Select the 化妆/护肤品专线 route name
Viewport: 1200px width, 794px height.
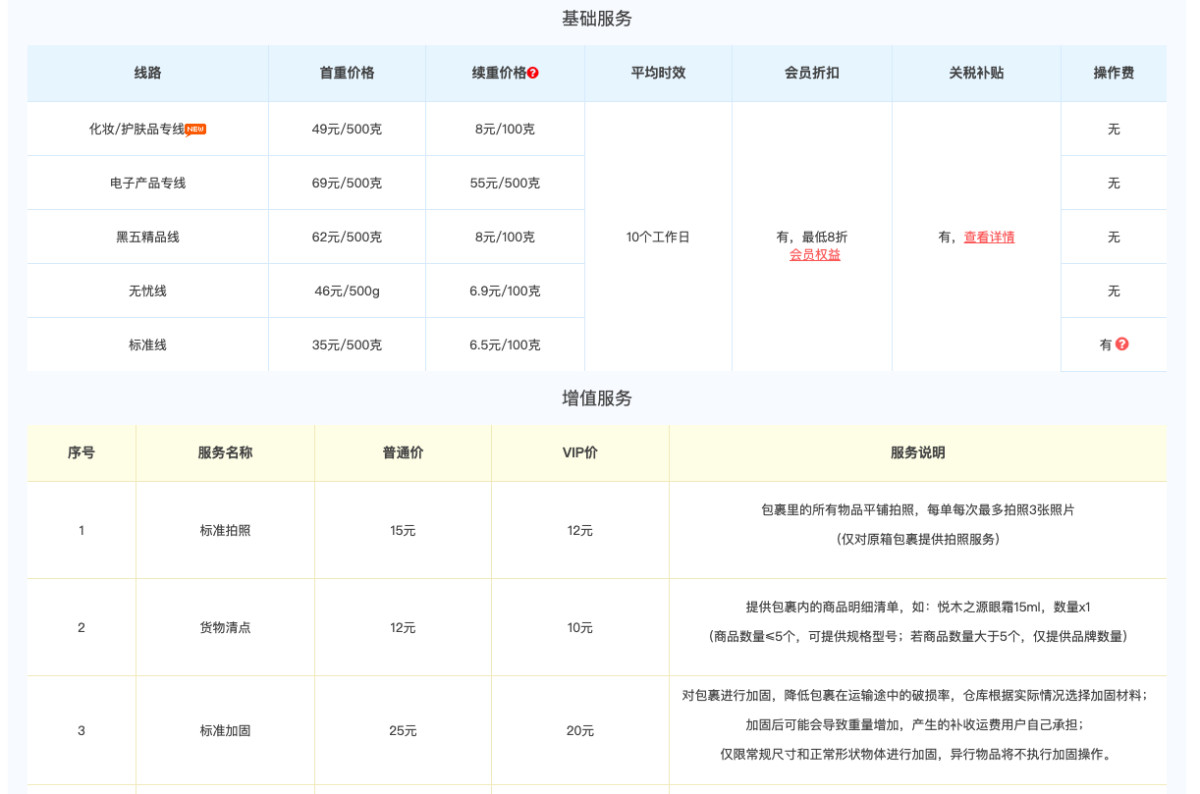(137, 129)
